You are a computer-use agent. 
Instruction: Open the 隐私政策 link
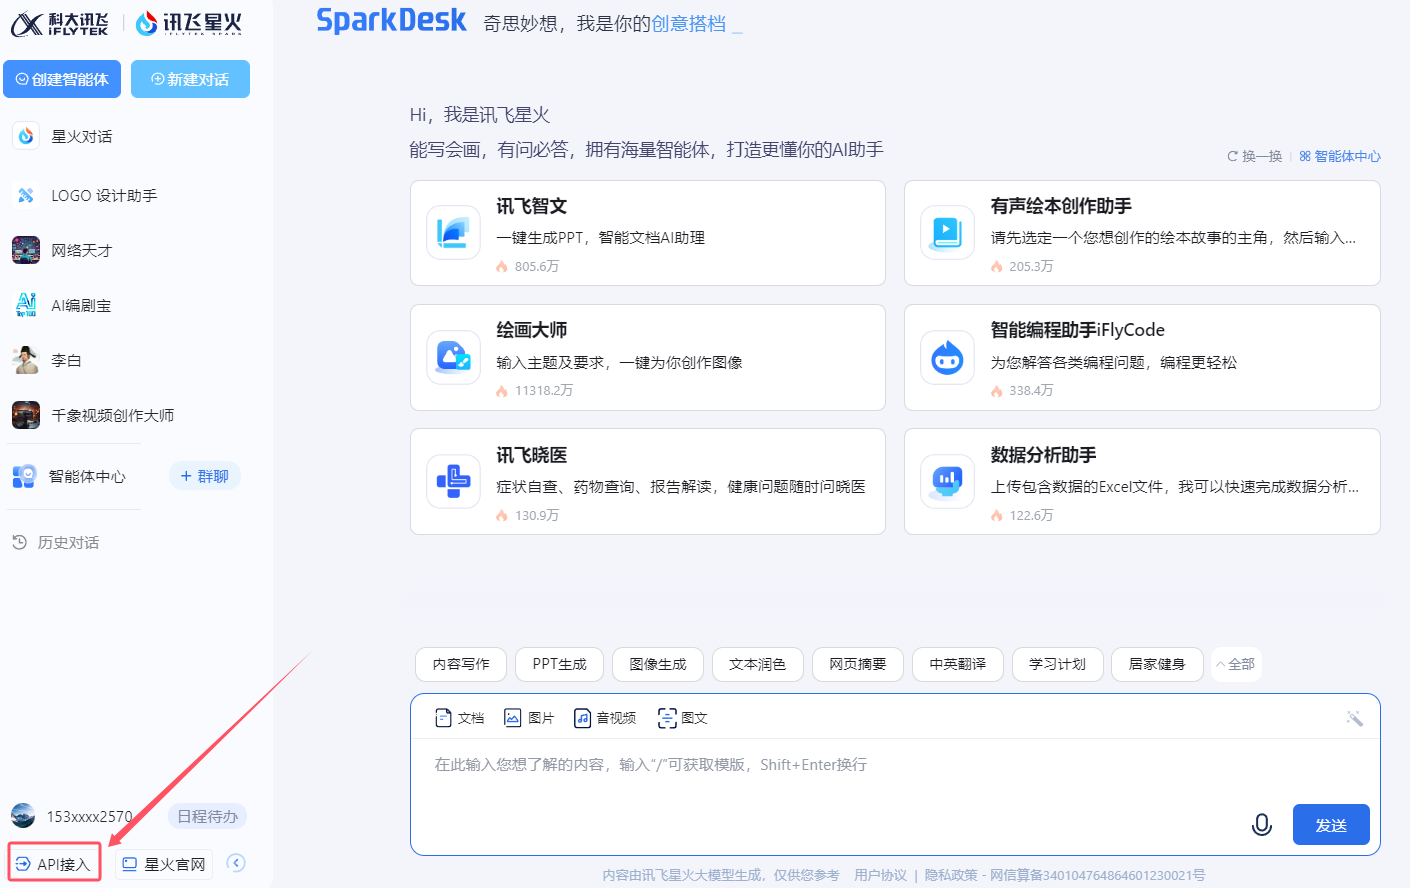[x=951, y=875]
